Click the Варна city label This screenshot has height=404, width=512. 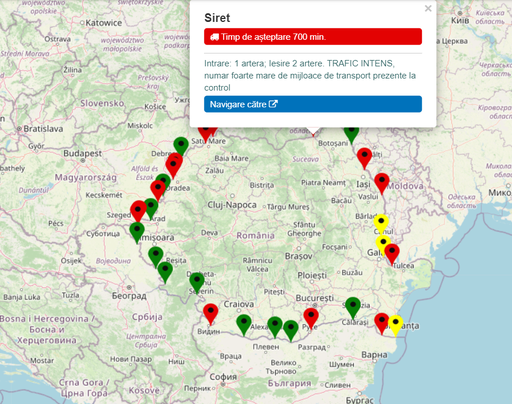pyautogui.click(x=374, y=355)
